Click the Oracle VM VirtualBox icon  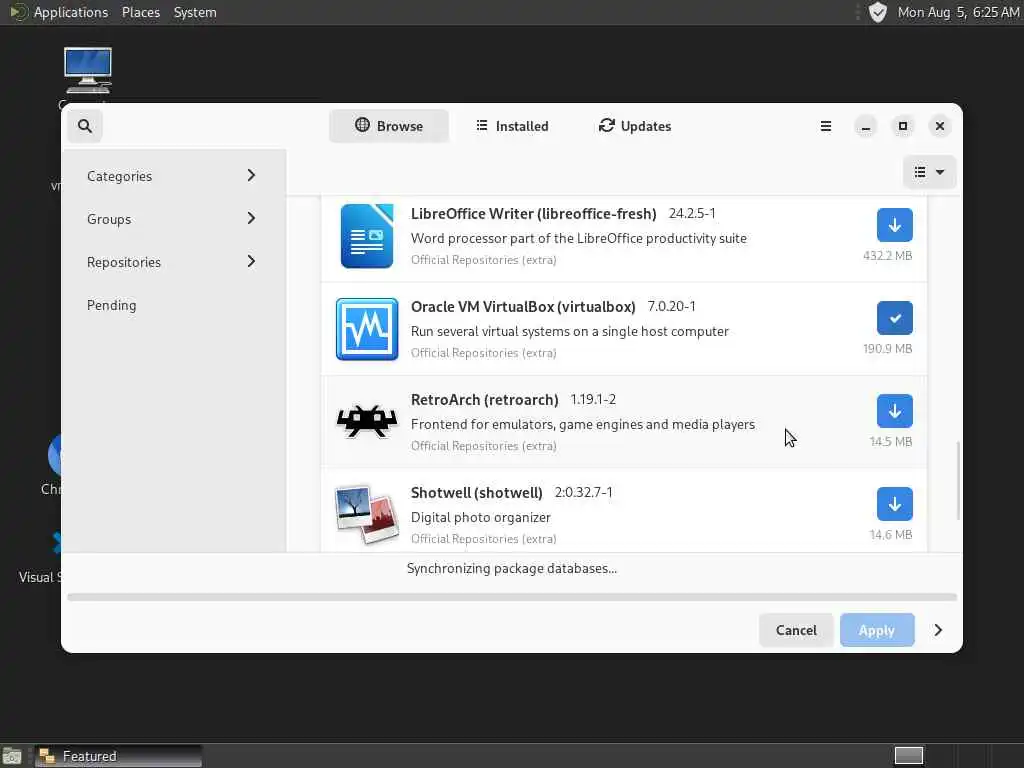coord(367,329)
